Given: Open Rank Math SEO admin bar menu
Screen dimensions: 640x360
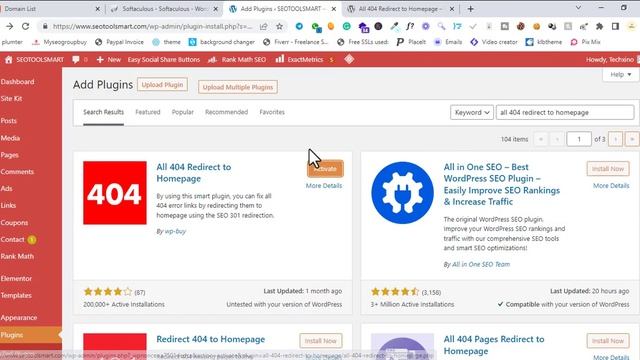Looking at the screenshot, I should pos(237,60).
